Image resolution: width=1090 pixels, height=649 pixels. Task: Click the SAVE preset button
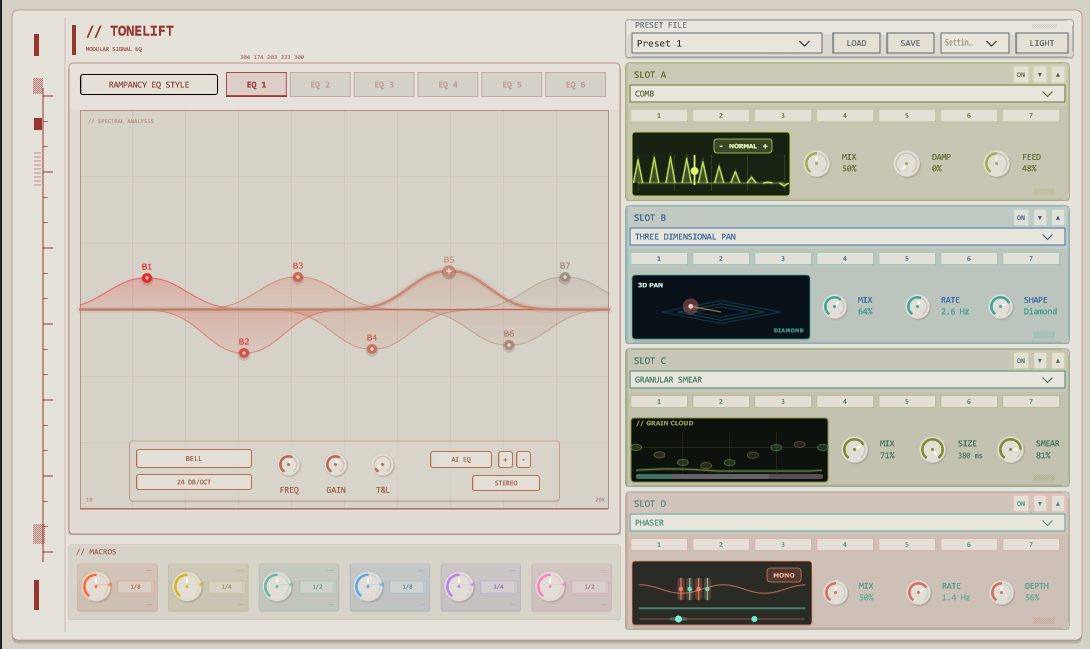(910, 43)
